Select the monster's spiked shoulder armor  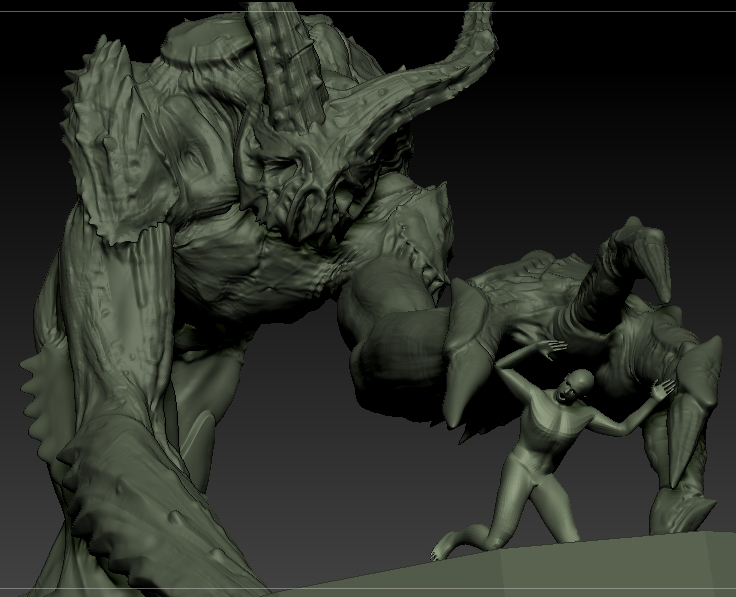pyautogui.click(x=120, y=141)
